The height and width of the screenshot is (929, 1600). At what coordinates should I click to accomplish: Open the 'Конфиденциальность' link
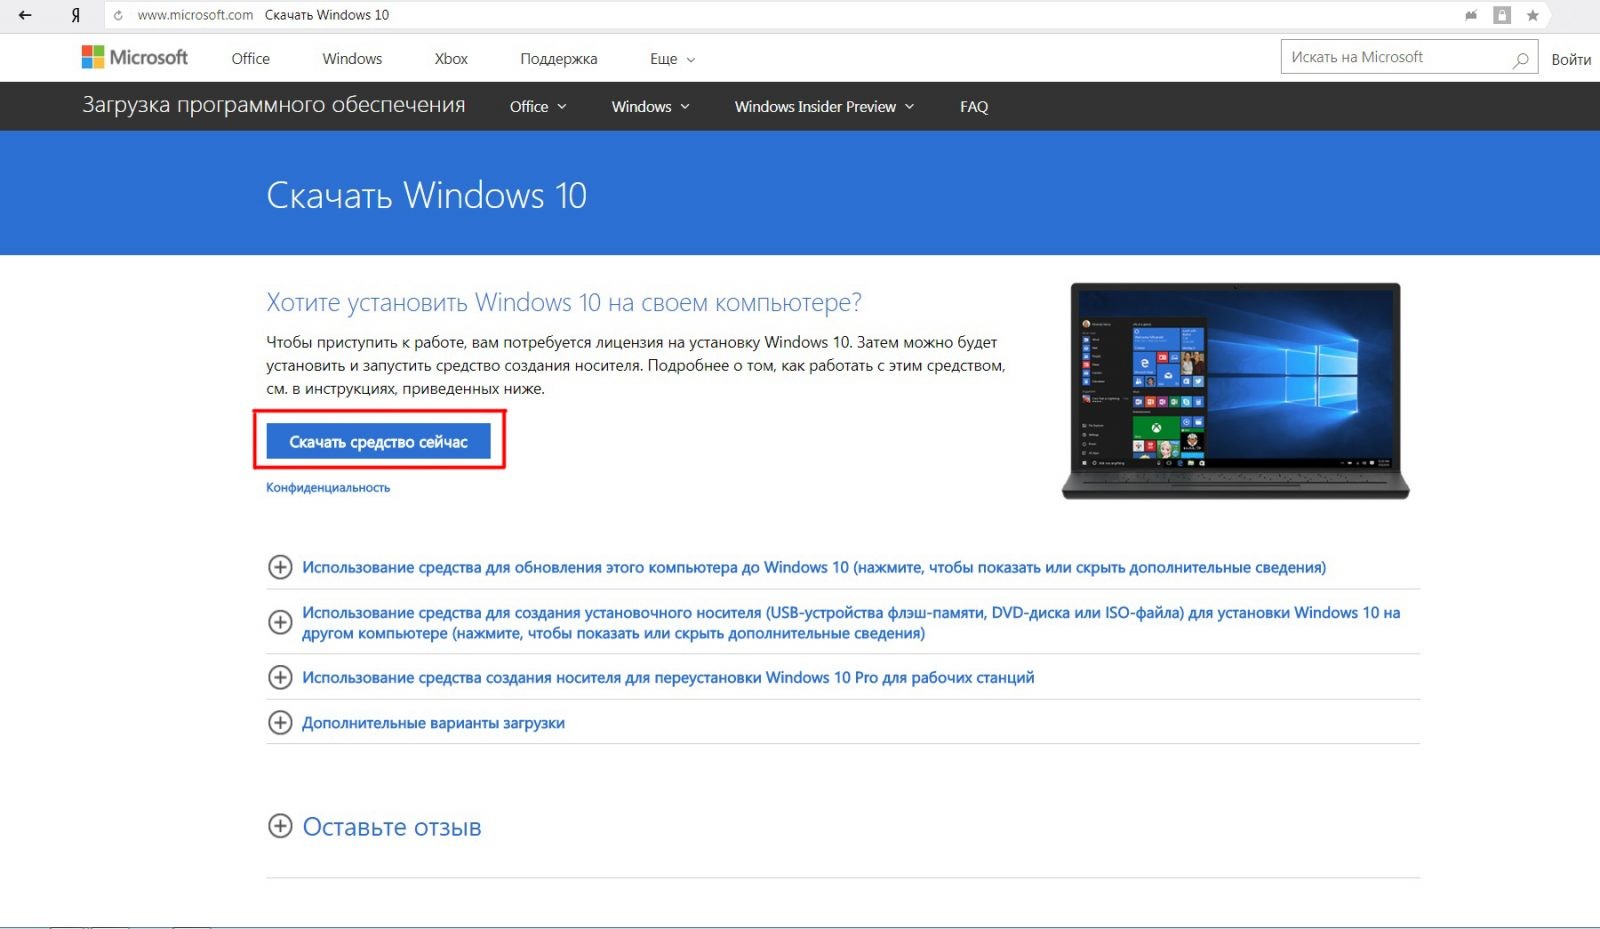pos(328,487)
